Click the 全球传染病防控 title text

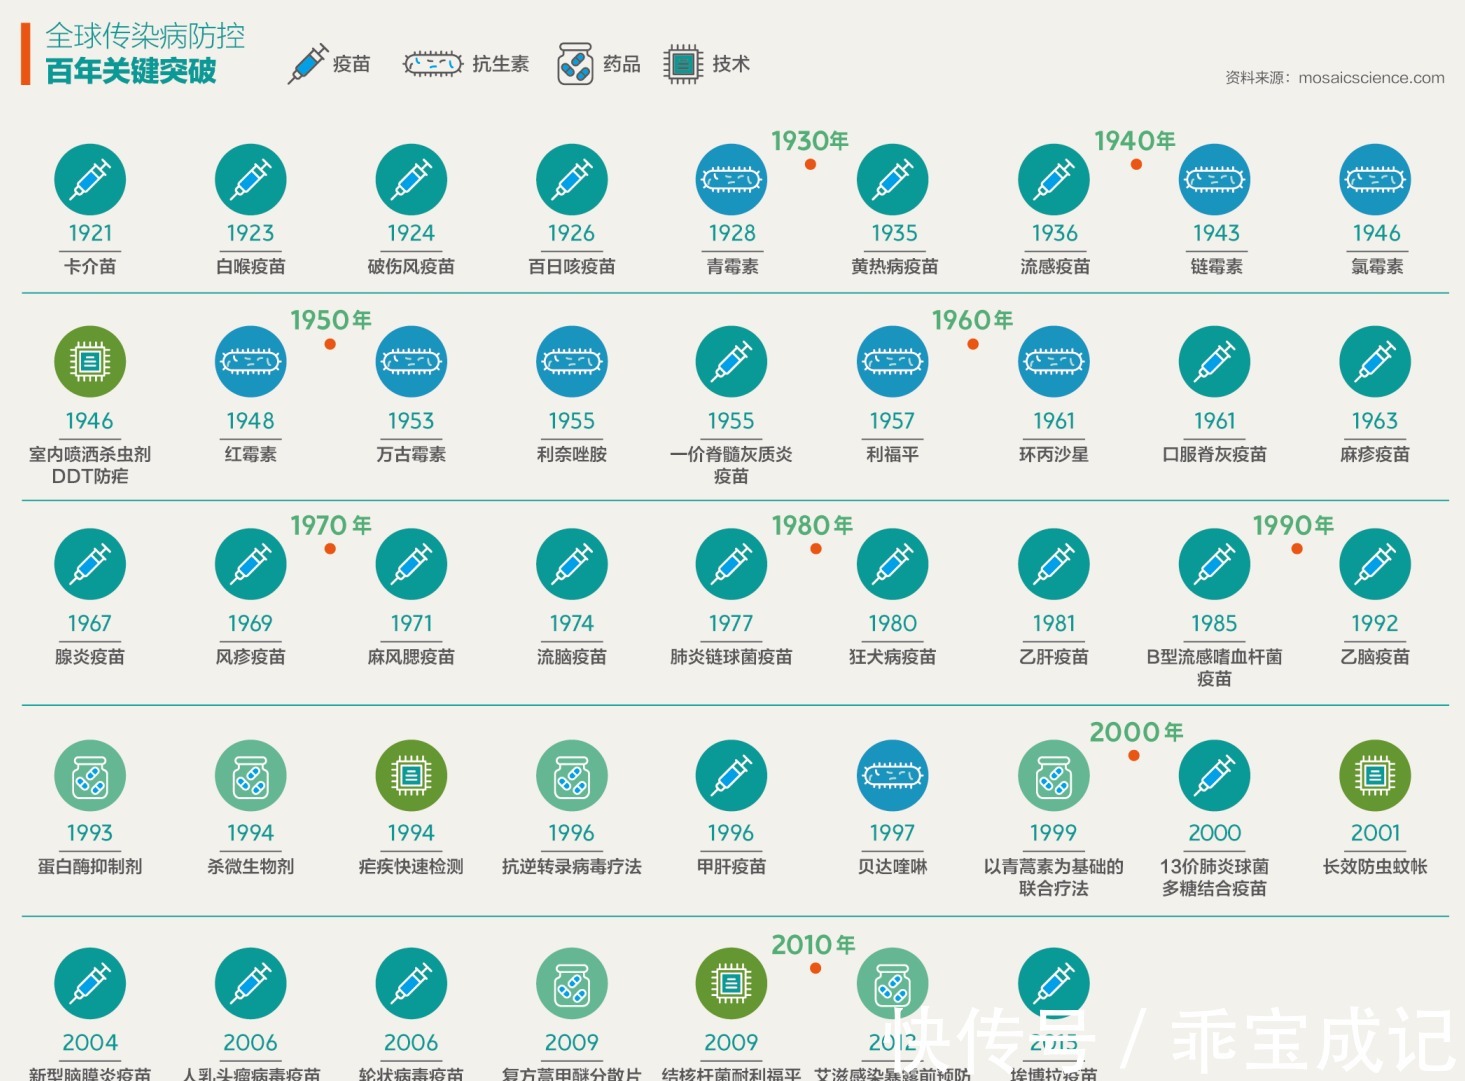pos(144,37)
